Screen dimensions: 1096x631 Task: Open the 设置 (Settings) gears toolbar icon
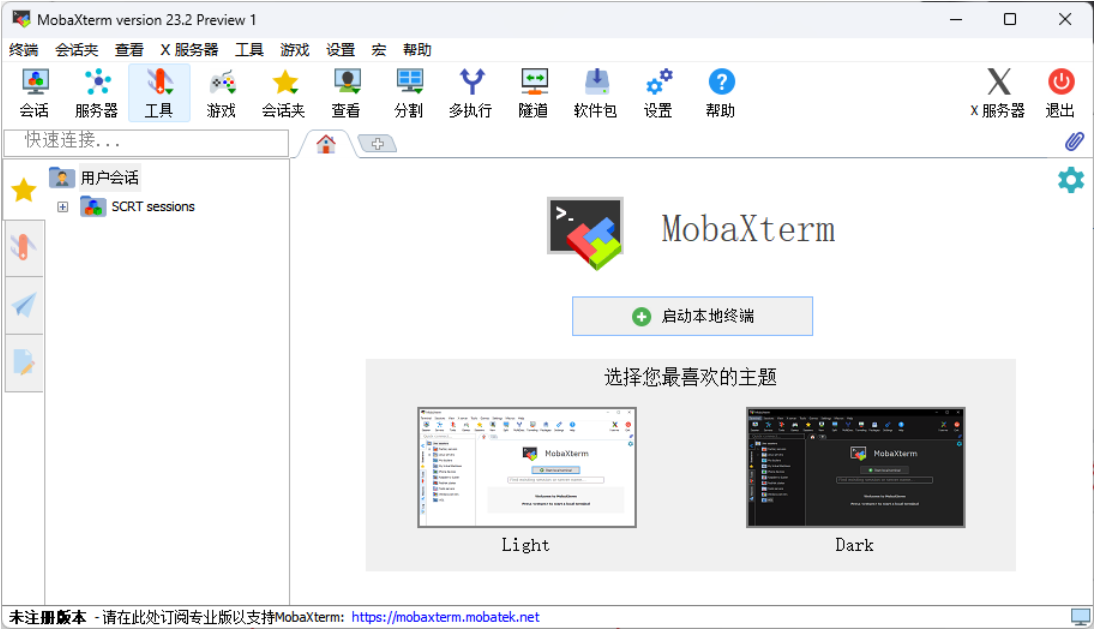coord(658,92)
